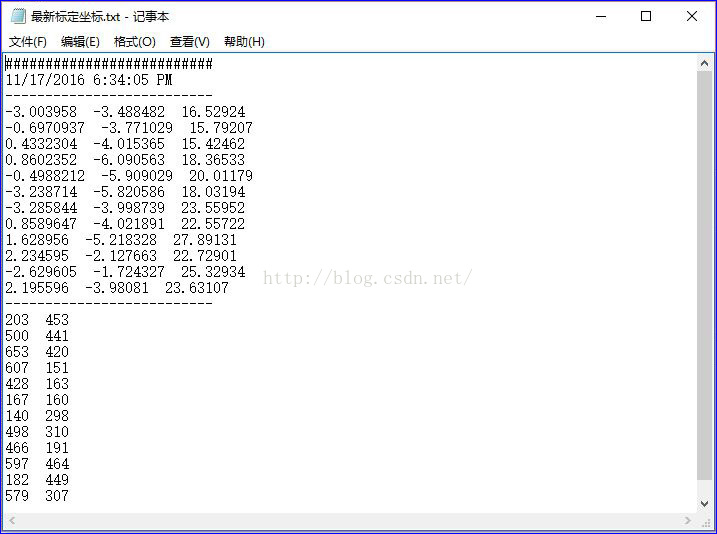Click the window resize grip corner
Image resolution: width=717 pixels, height=534 pixels.
(705, 521)
